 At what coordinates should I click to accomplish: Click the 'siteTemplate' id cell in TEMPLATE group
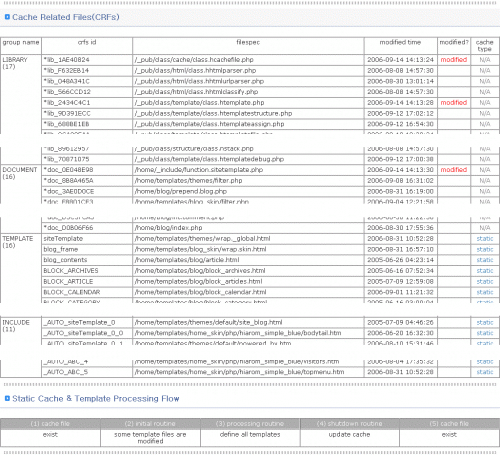click(x=87, y=239)
